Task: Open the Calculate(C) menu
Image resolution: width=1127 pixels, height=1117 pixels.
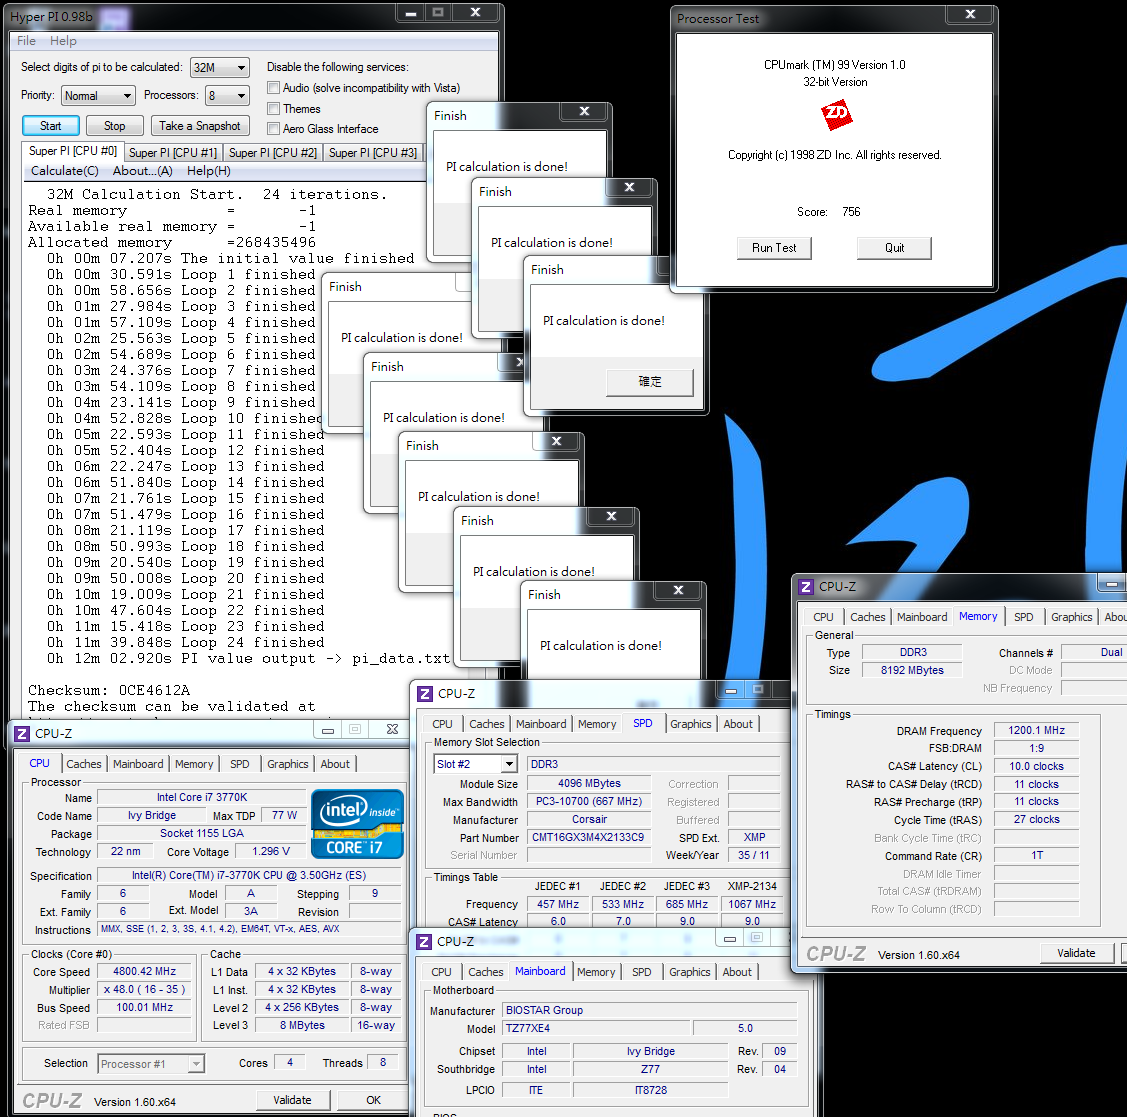Action: coord(65,171)
